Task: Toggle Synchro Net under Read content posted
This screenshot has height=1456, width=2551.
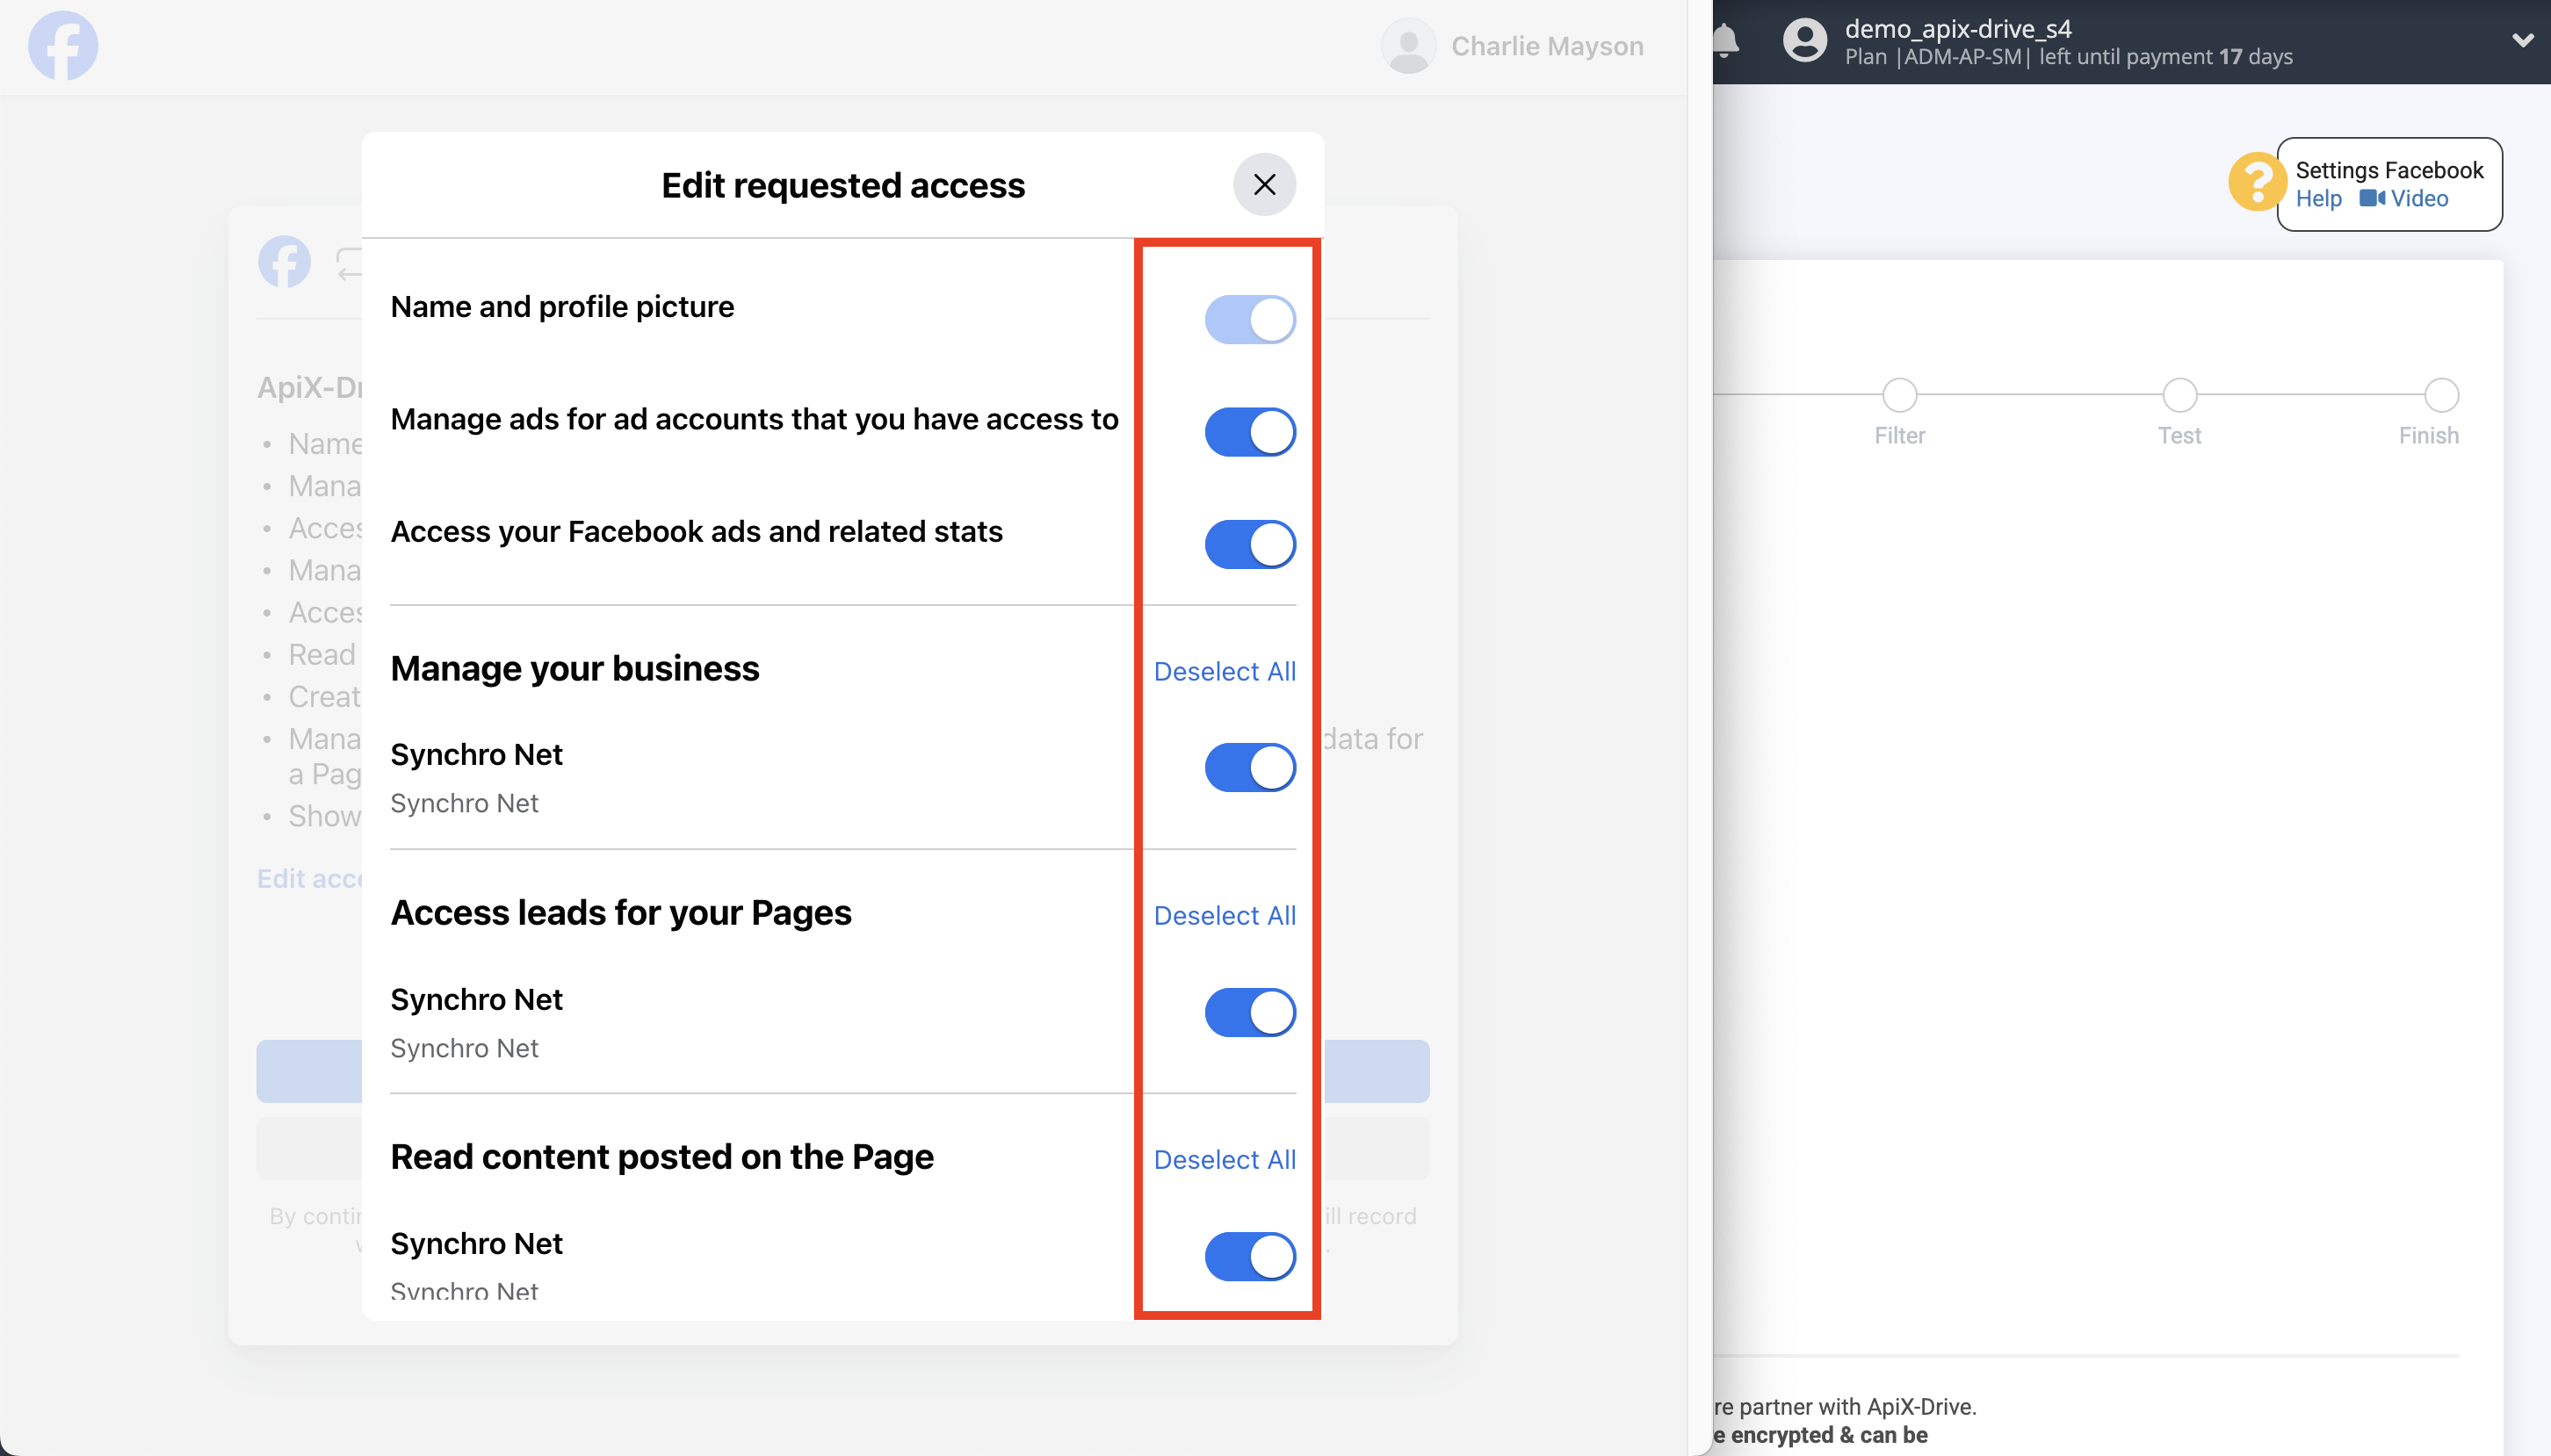Action: pyautogui.click(x=1250, y=1256)
